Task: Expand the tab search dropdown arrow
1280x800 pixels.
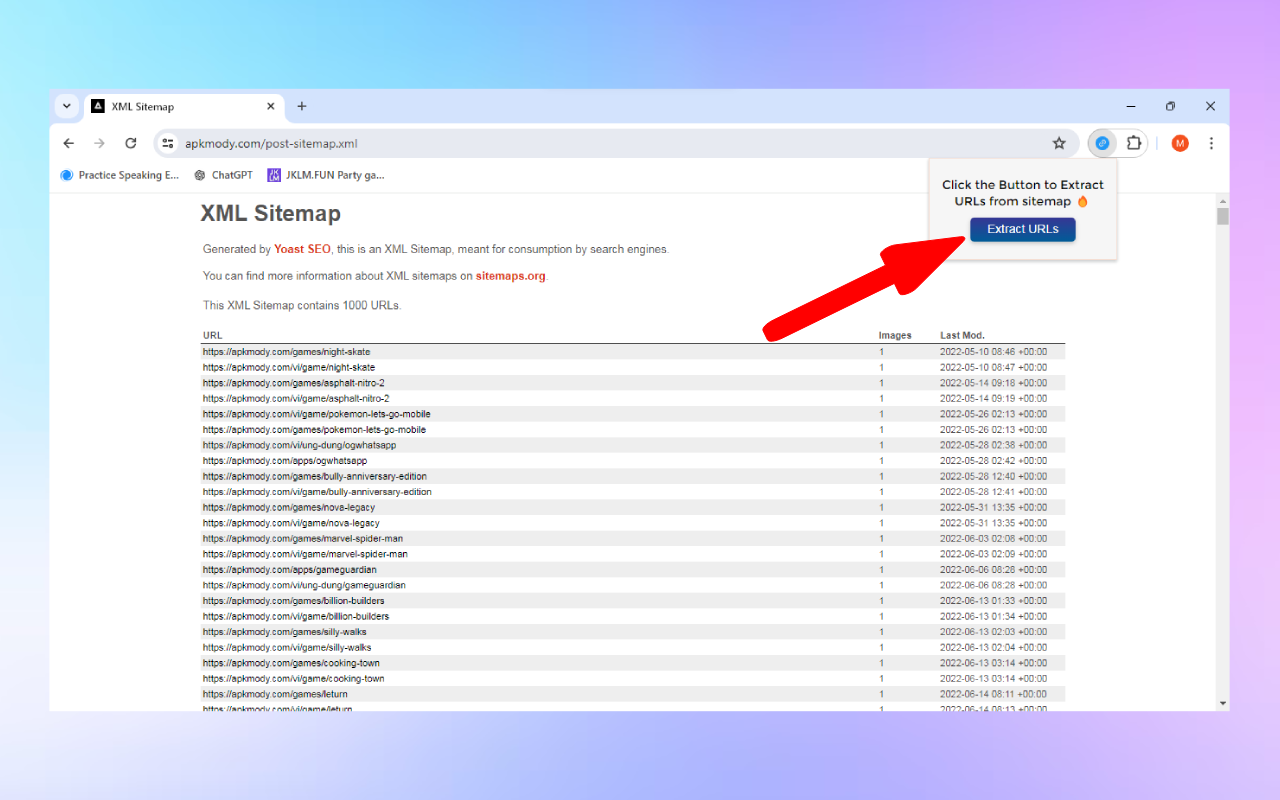Action: click(66, 106)
